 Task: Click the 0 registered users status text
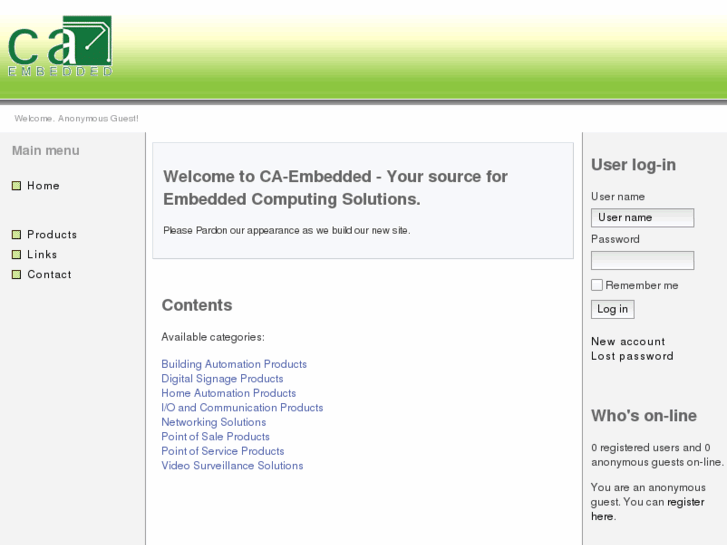[x=657, y=455]
